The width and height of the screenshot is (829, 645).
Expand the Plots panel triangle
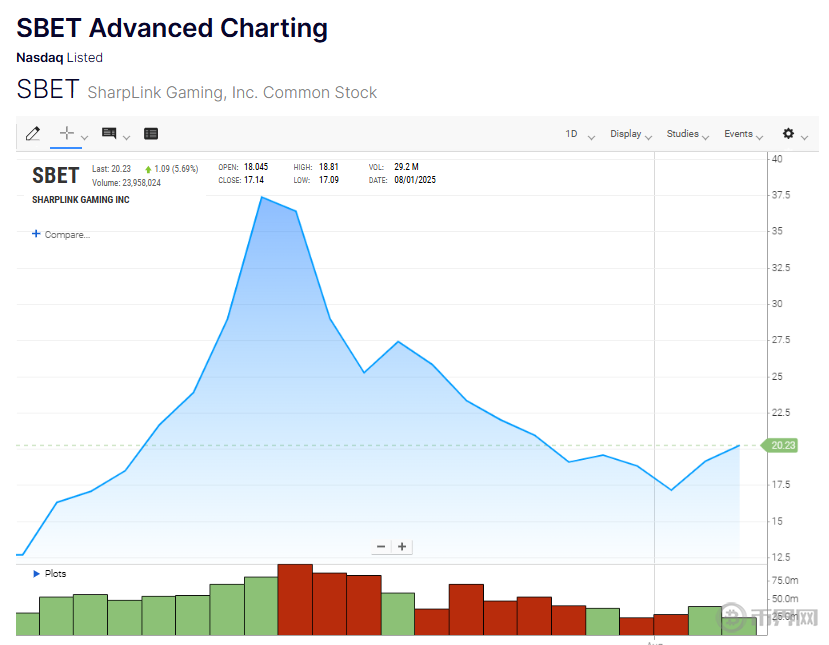tap(37, 574)
